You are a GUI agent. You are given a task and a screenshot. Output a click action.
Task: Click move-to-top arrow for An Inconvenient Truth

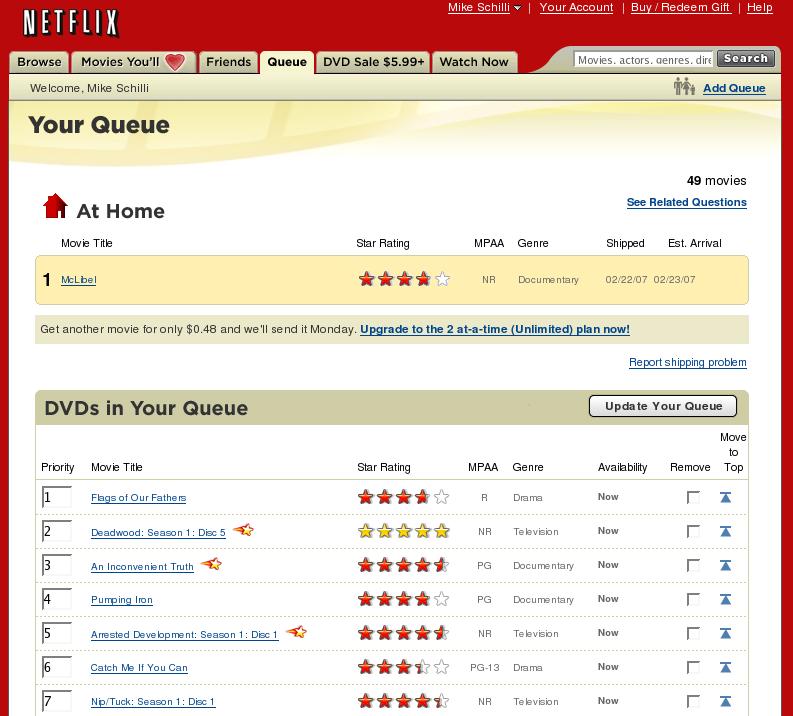[726, 565]
